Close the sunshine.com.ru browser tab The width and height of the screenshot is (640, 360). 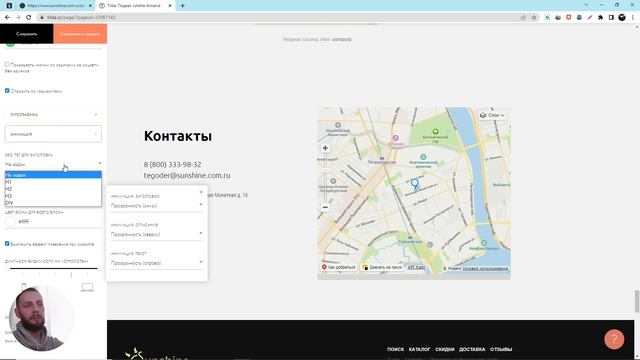pos(90,6)
